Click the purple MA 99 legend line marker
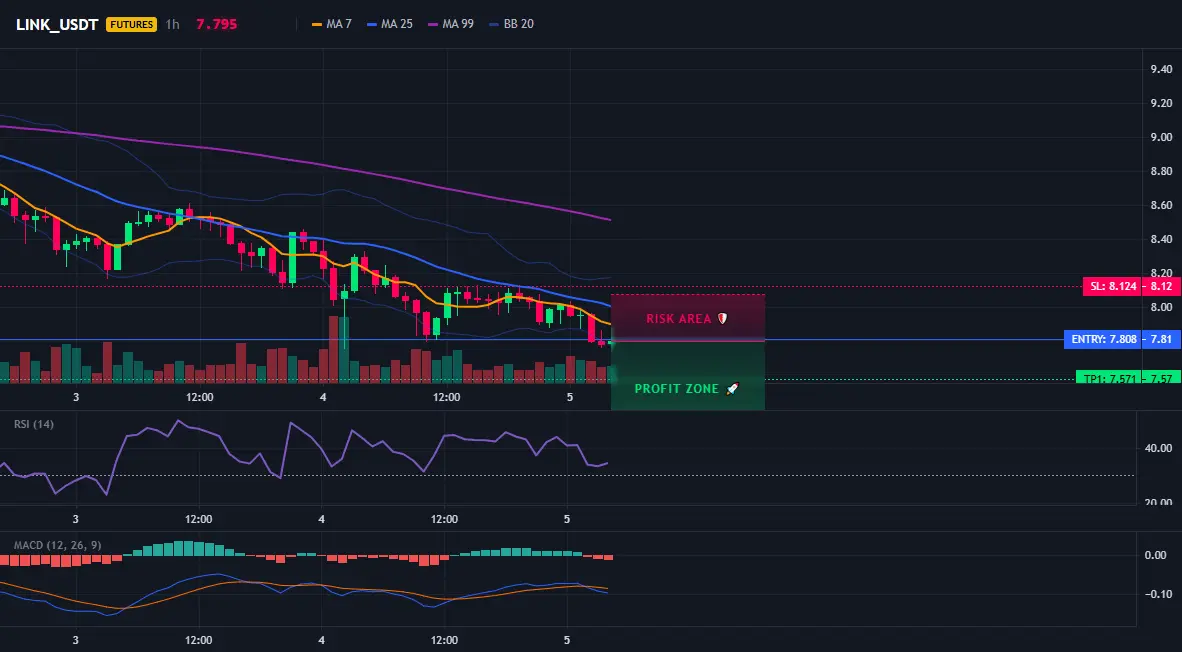 433,24
